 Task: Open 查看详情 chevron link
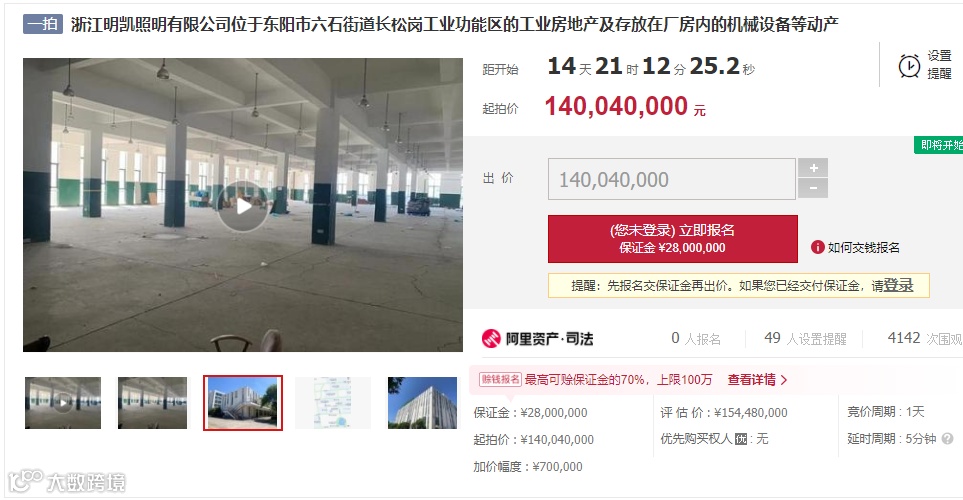coord(757,380)
